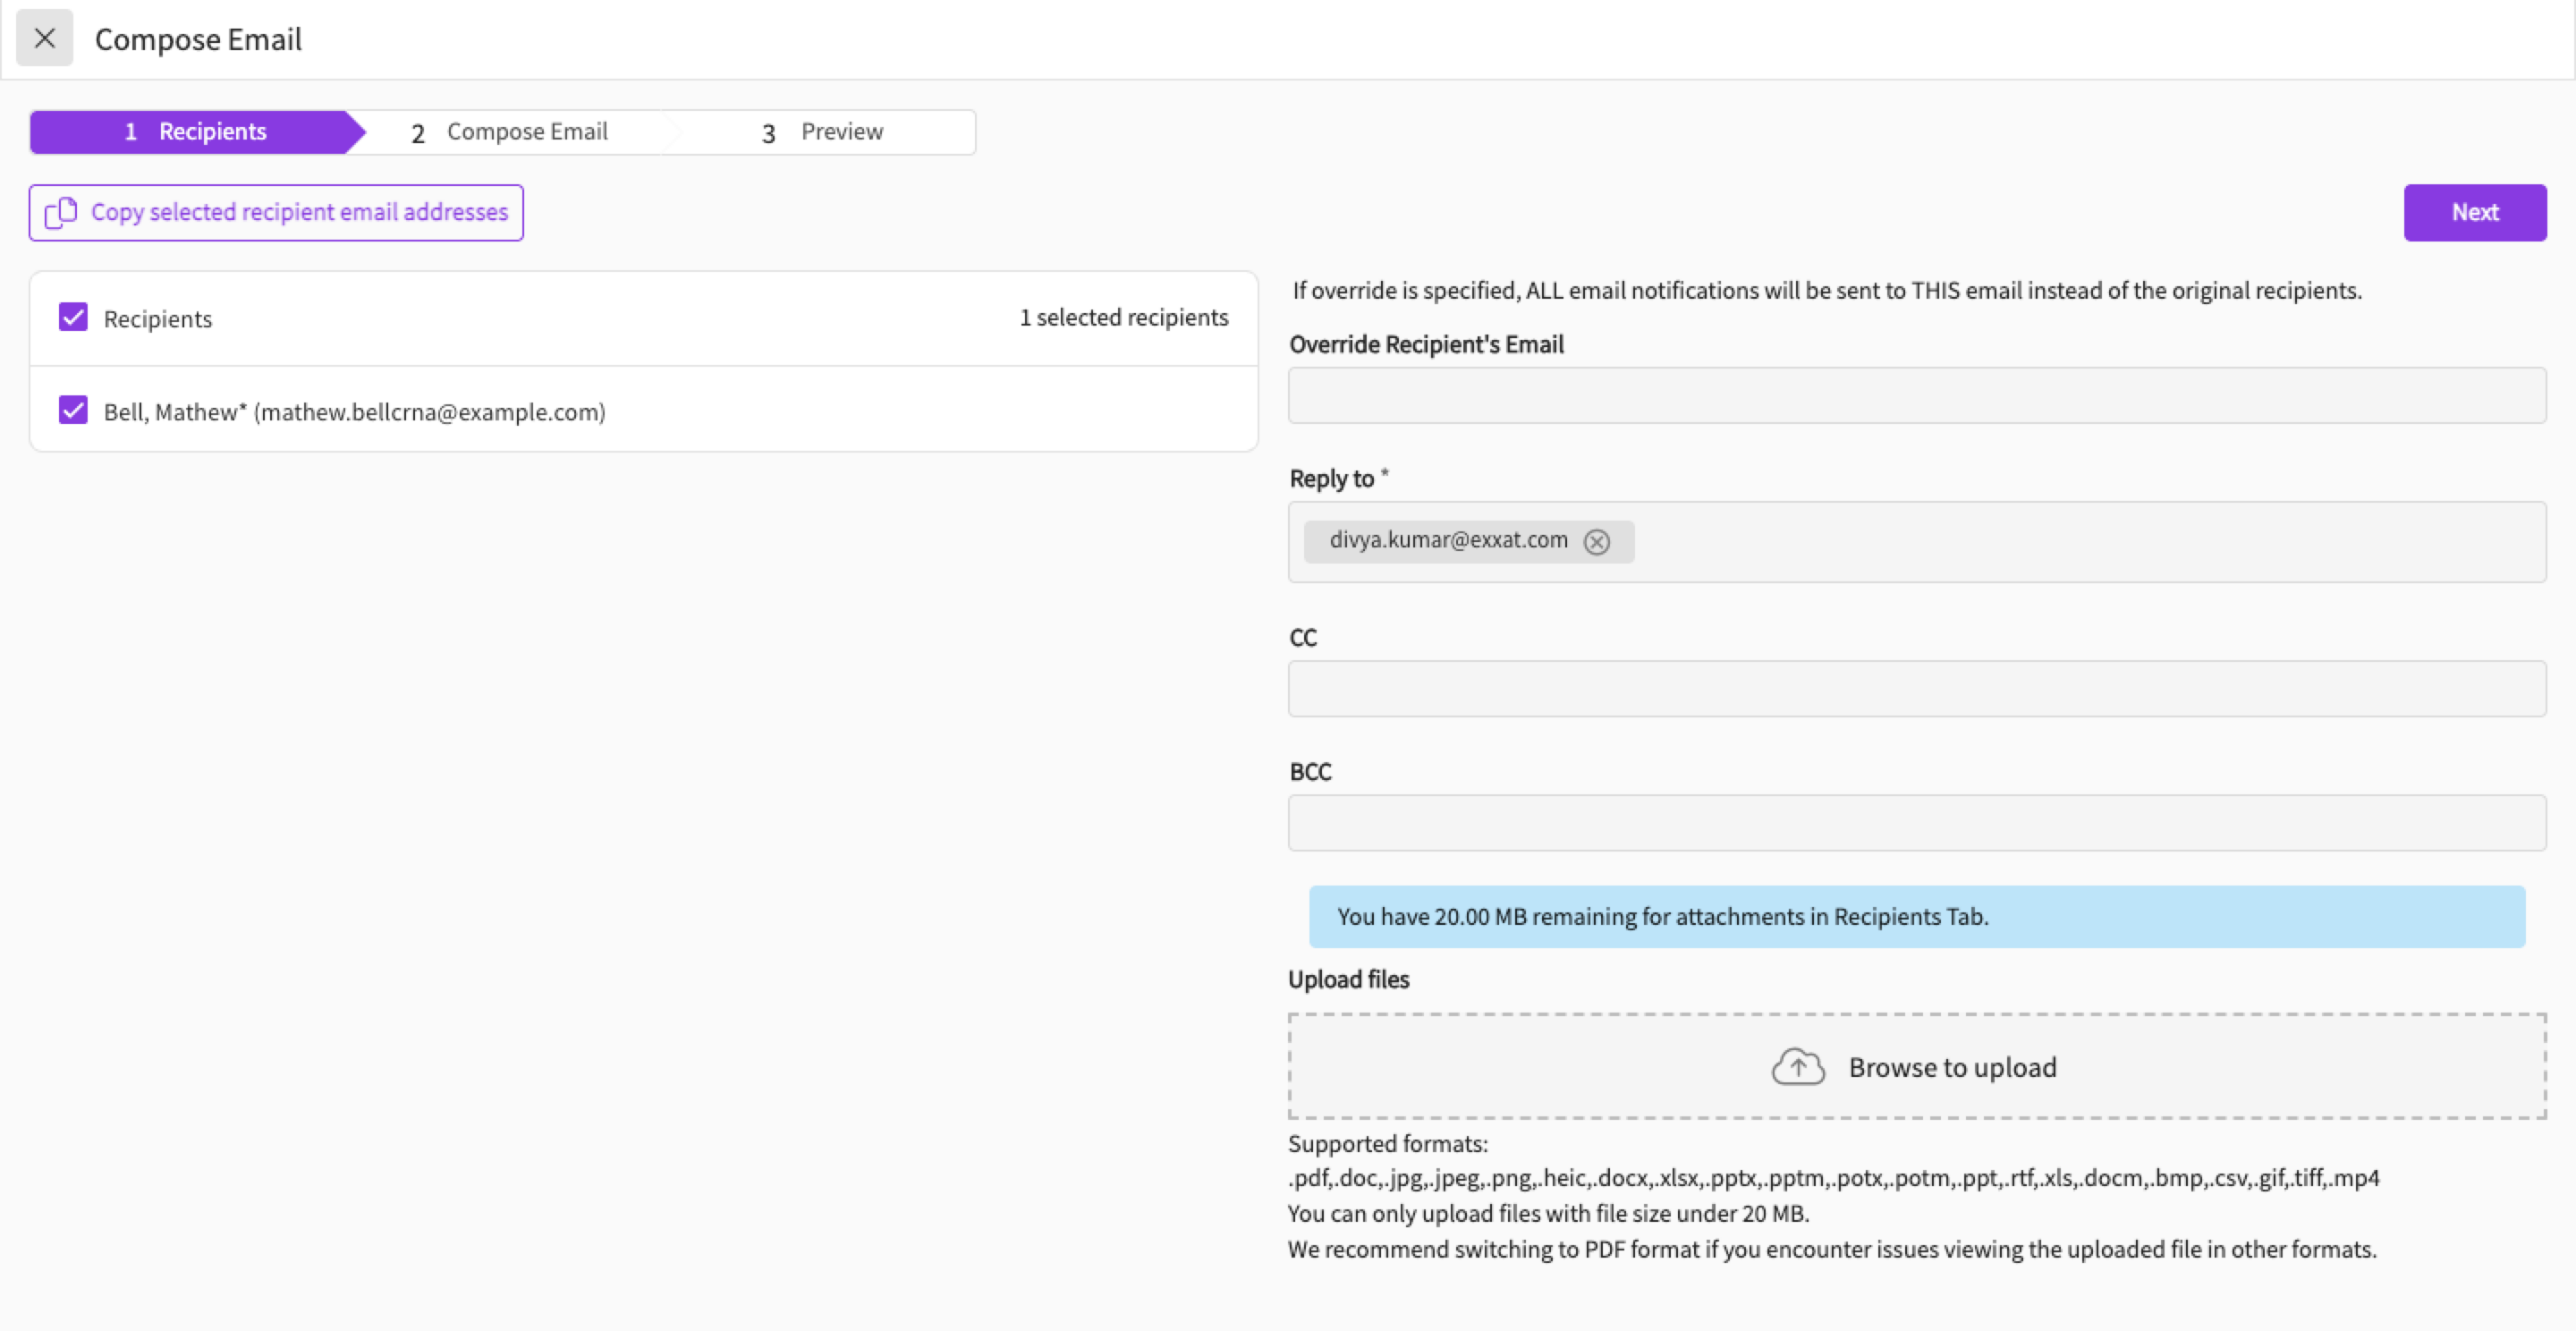Focus the Override Recipient's Email field
The width and height of the screenshot is (2576, 1331).
pyautogui.click(x=1916, y=395)
